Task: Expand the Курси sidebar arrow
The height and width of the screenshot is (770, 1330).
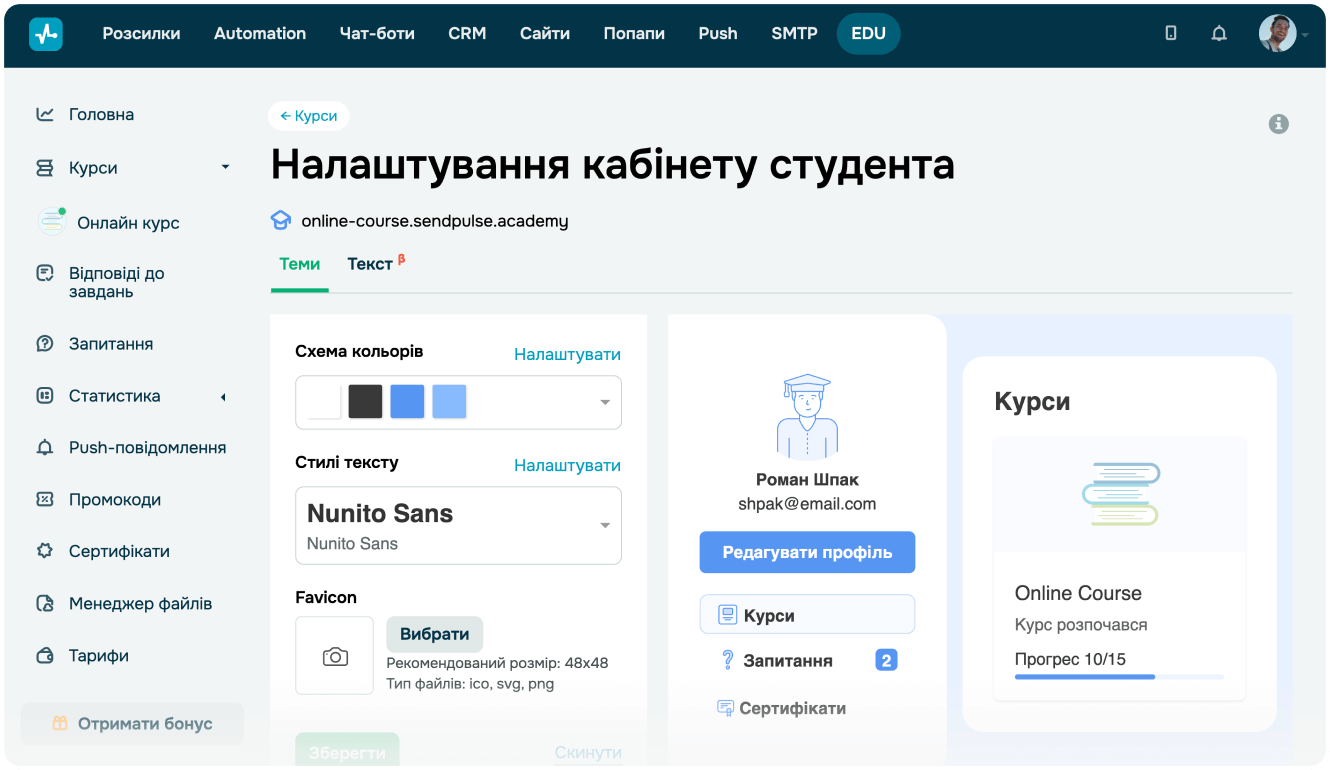Action: coord(225,167)
